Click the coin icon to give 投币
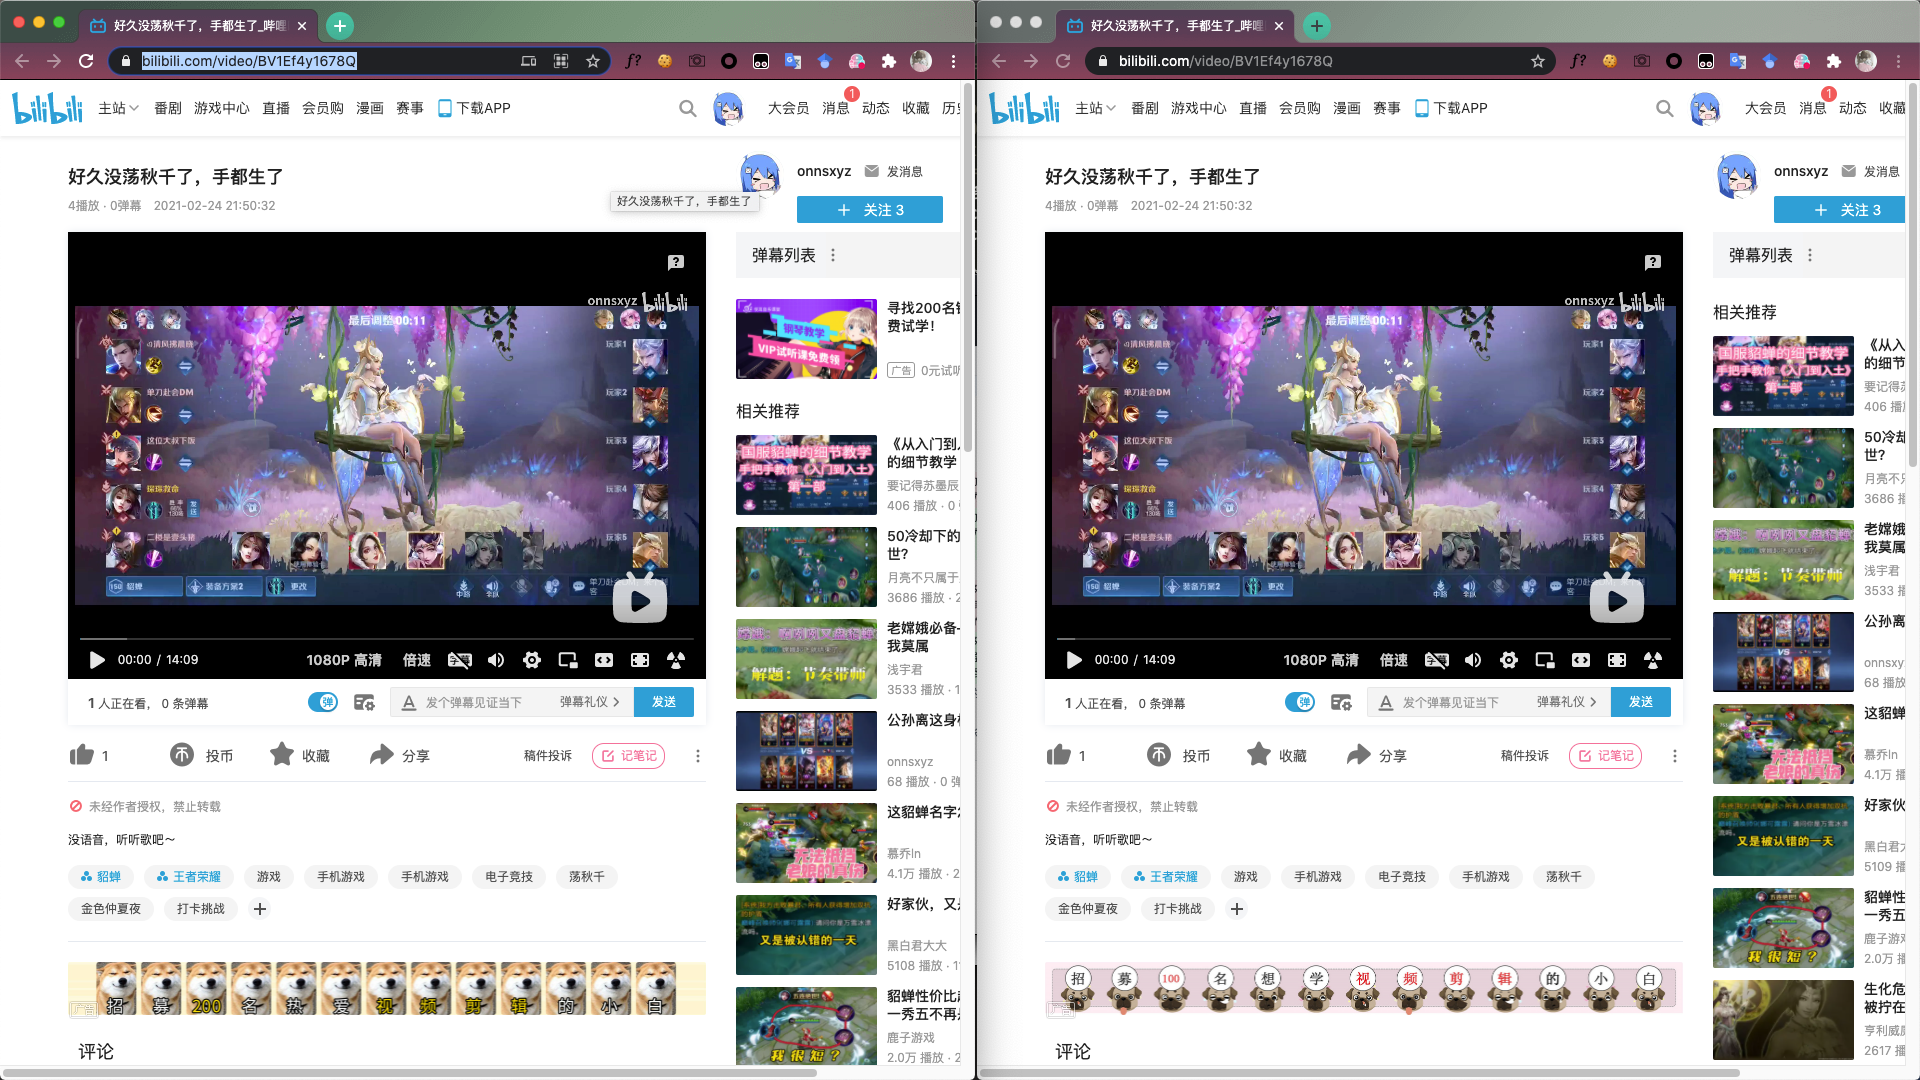 (x=181, y=755)
